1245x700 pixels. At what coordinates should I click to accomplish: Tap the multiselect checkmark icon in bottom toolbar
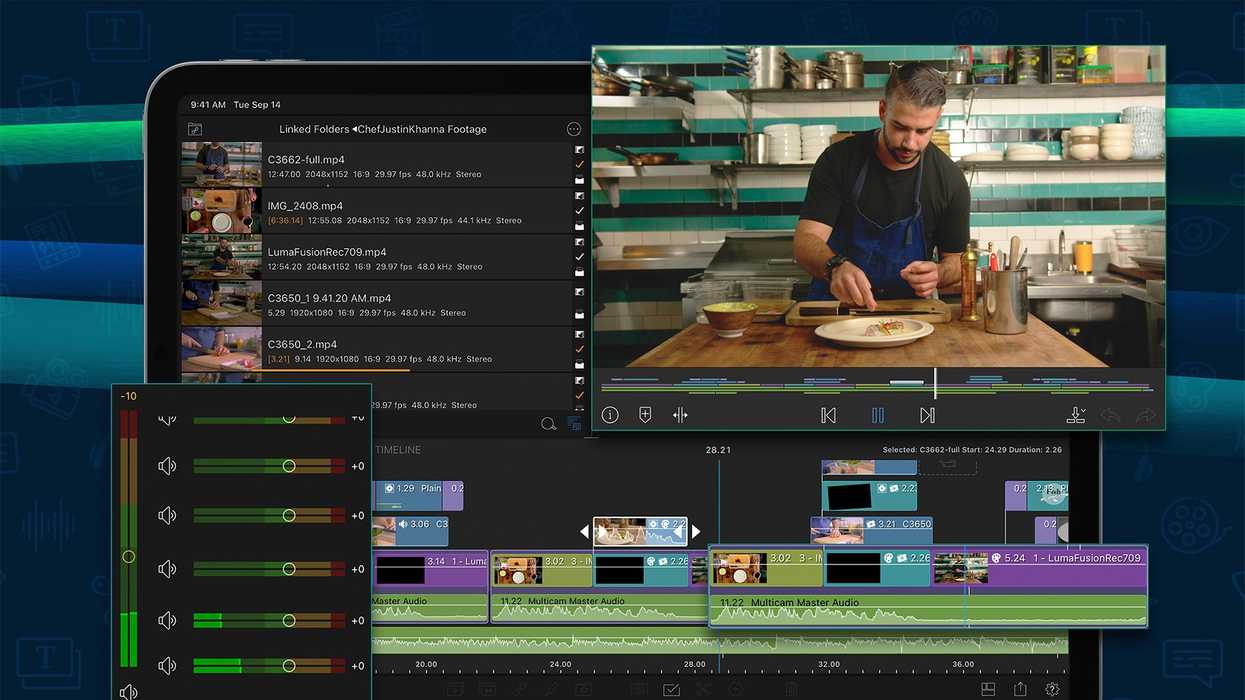[672, 690]
